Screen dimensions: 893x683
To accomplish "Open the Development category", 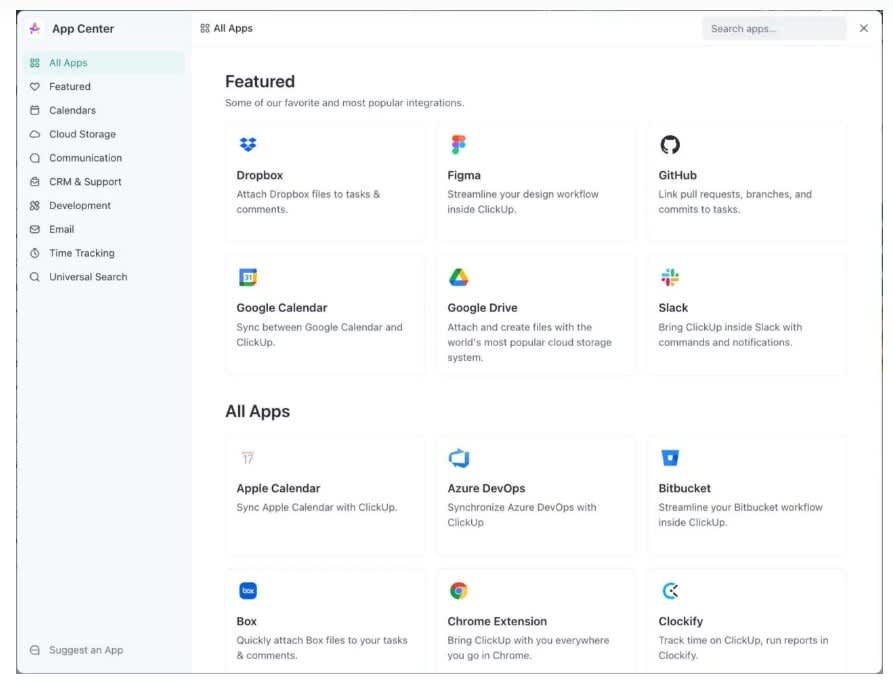I will point(104,206).
